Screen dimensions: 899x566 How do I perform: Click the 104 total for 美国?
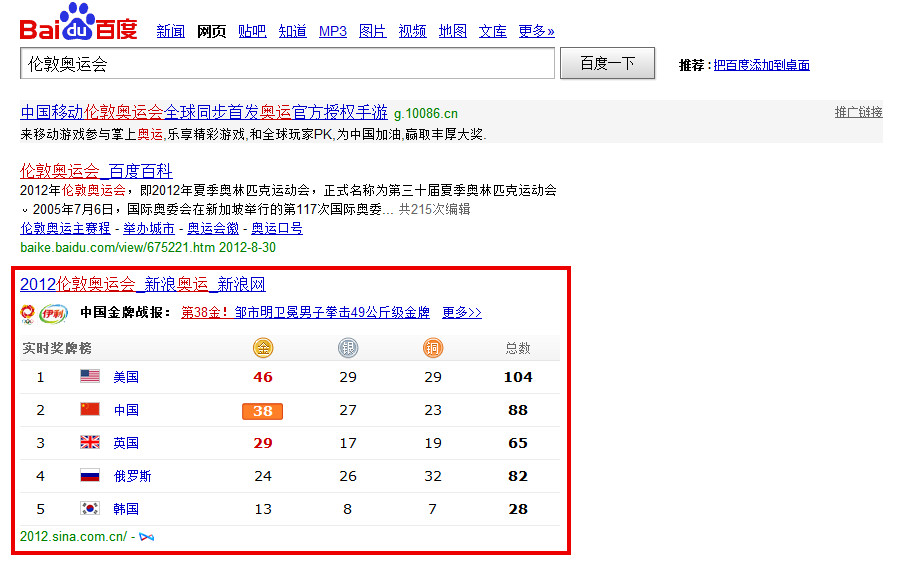[x=518, y=377]
